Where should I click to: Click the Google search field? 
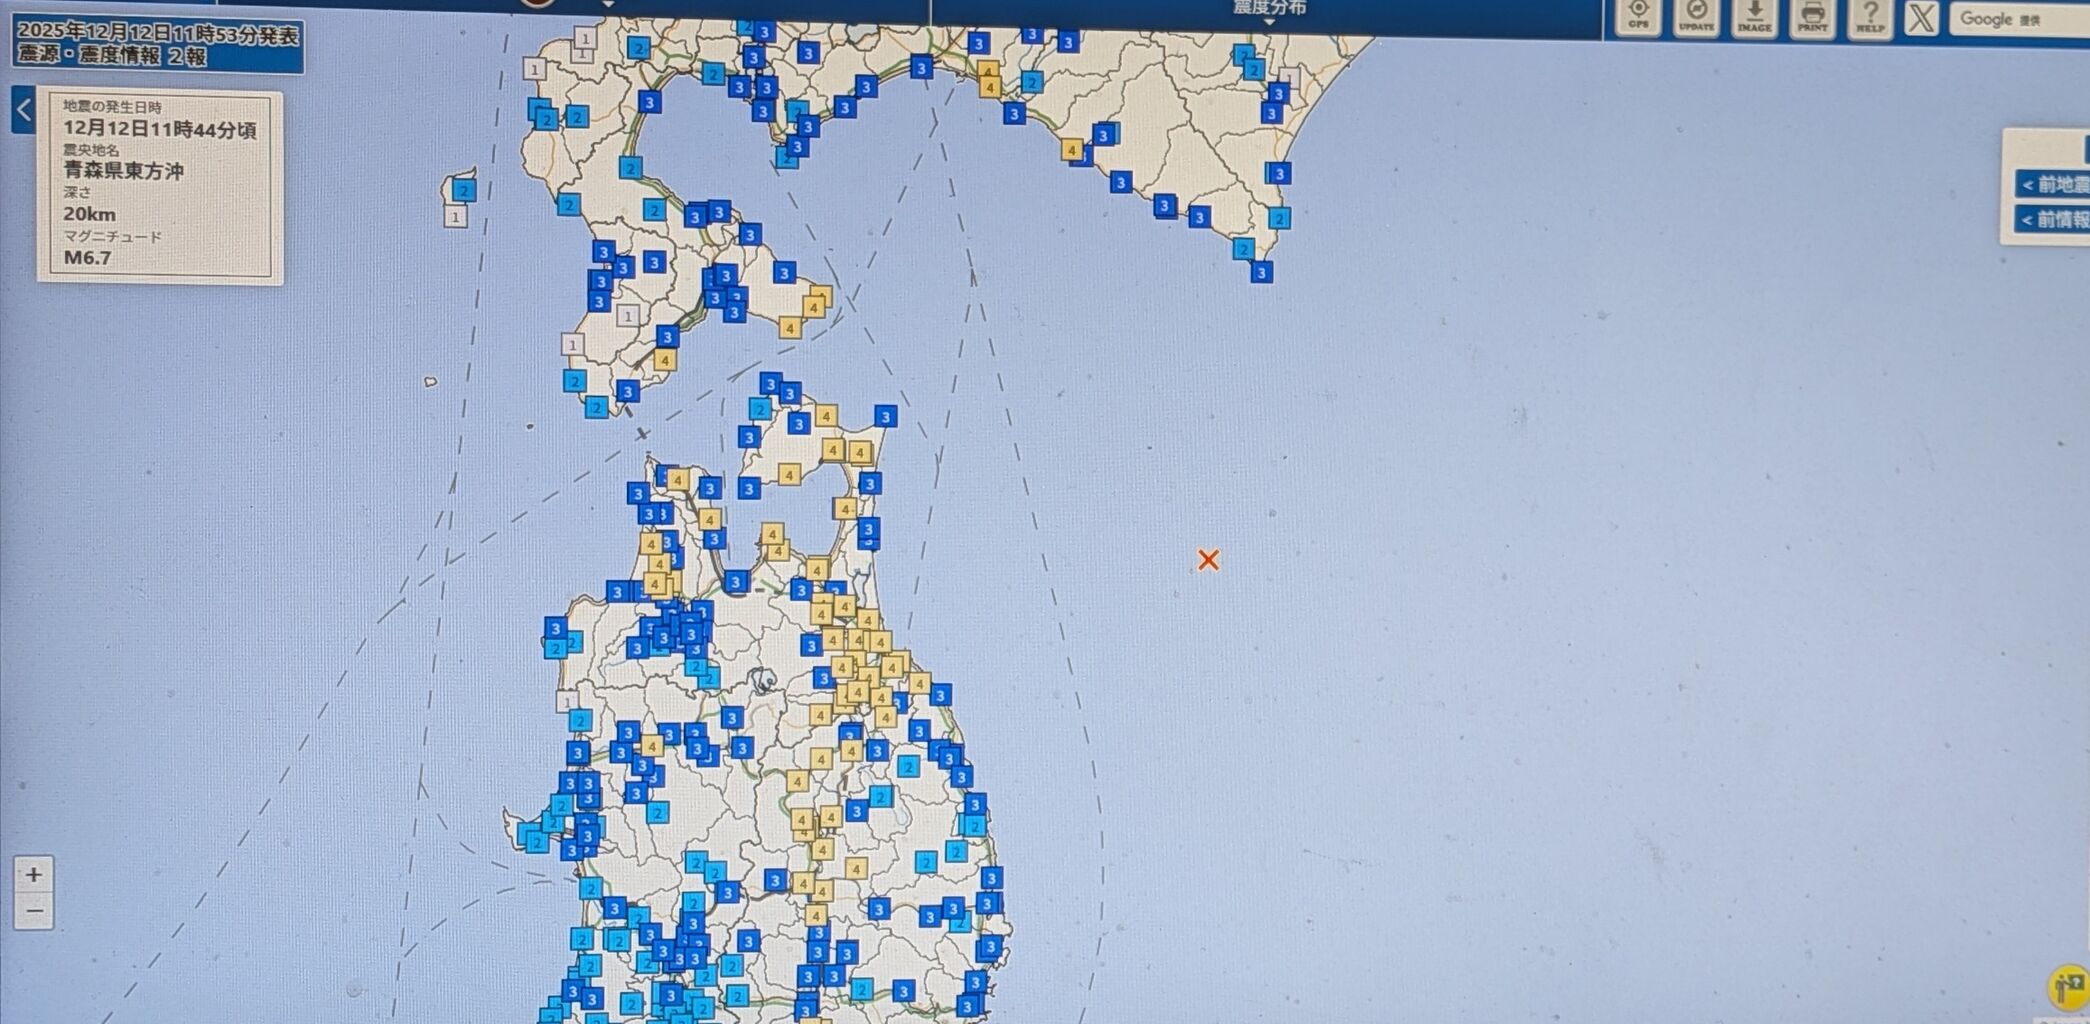coord(2019,19)
